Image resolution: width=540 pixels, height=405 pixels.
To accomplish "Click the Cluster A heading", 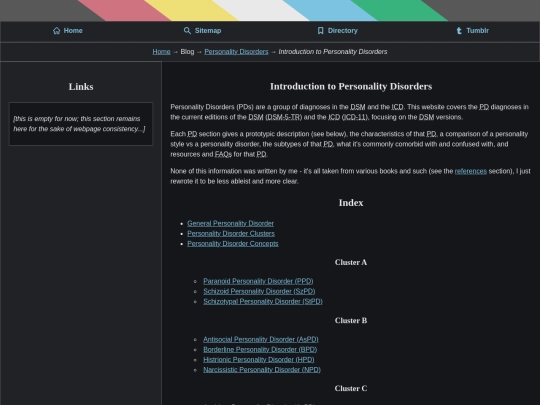I will 351,262.
